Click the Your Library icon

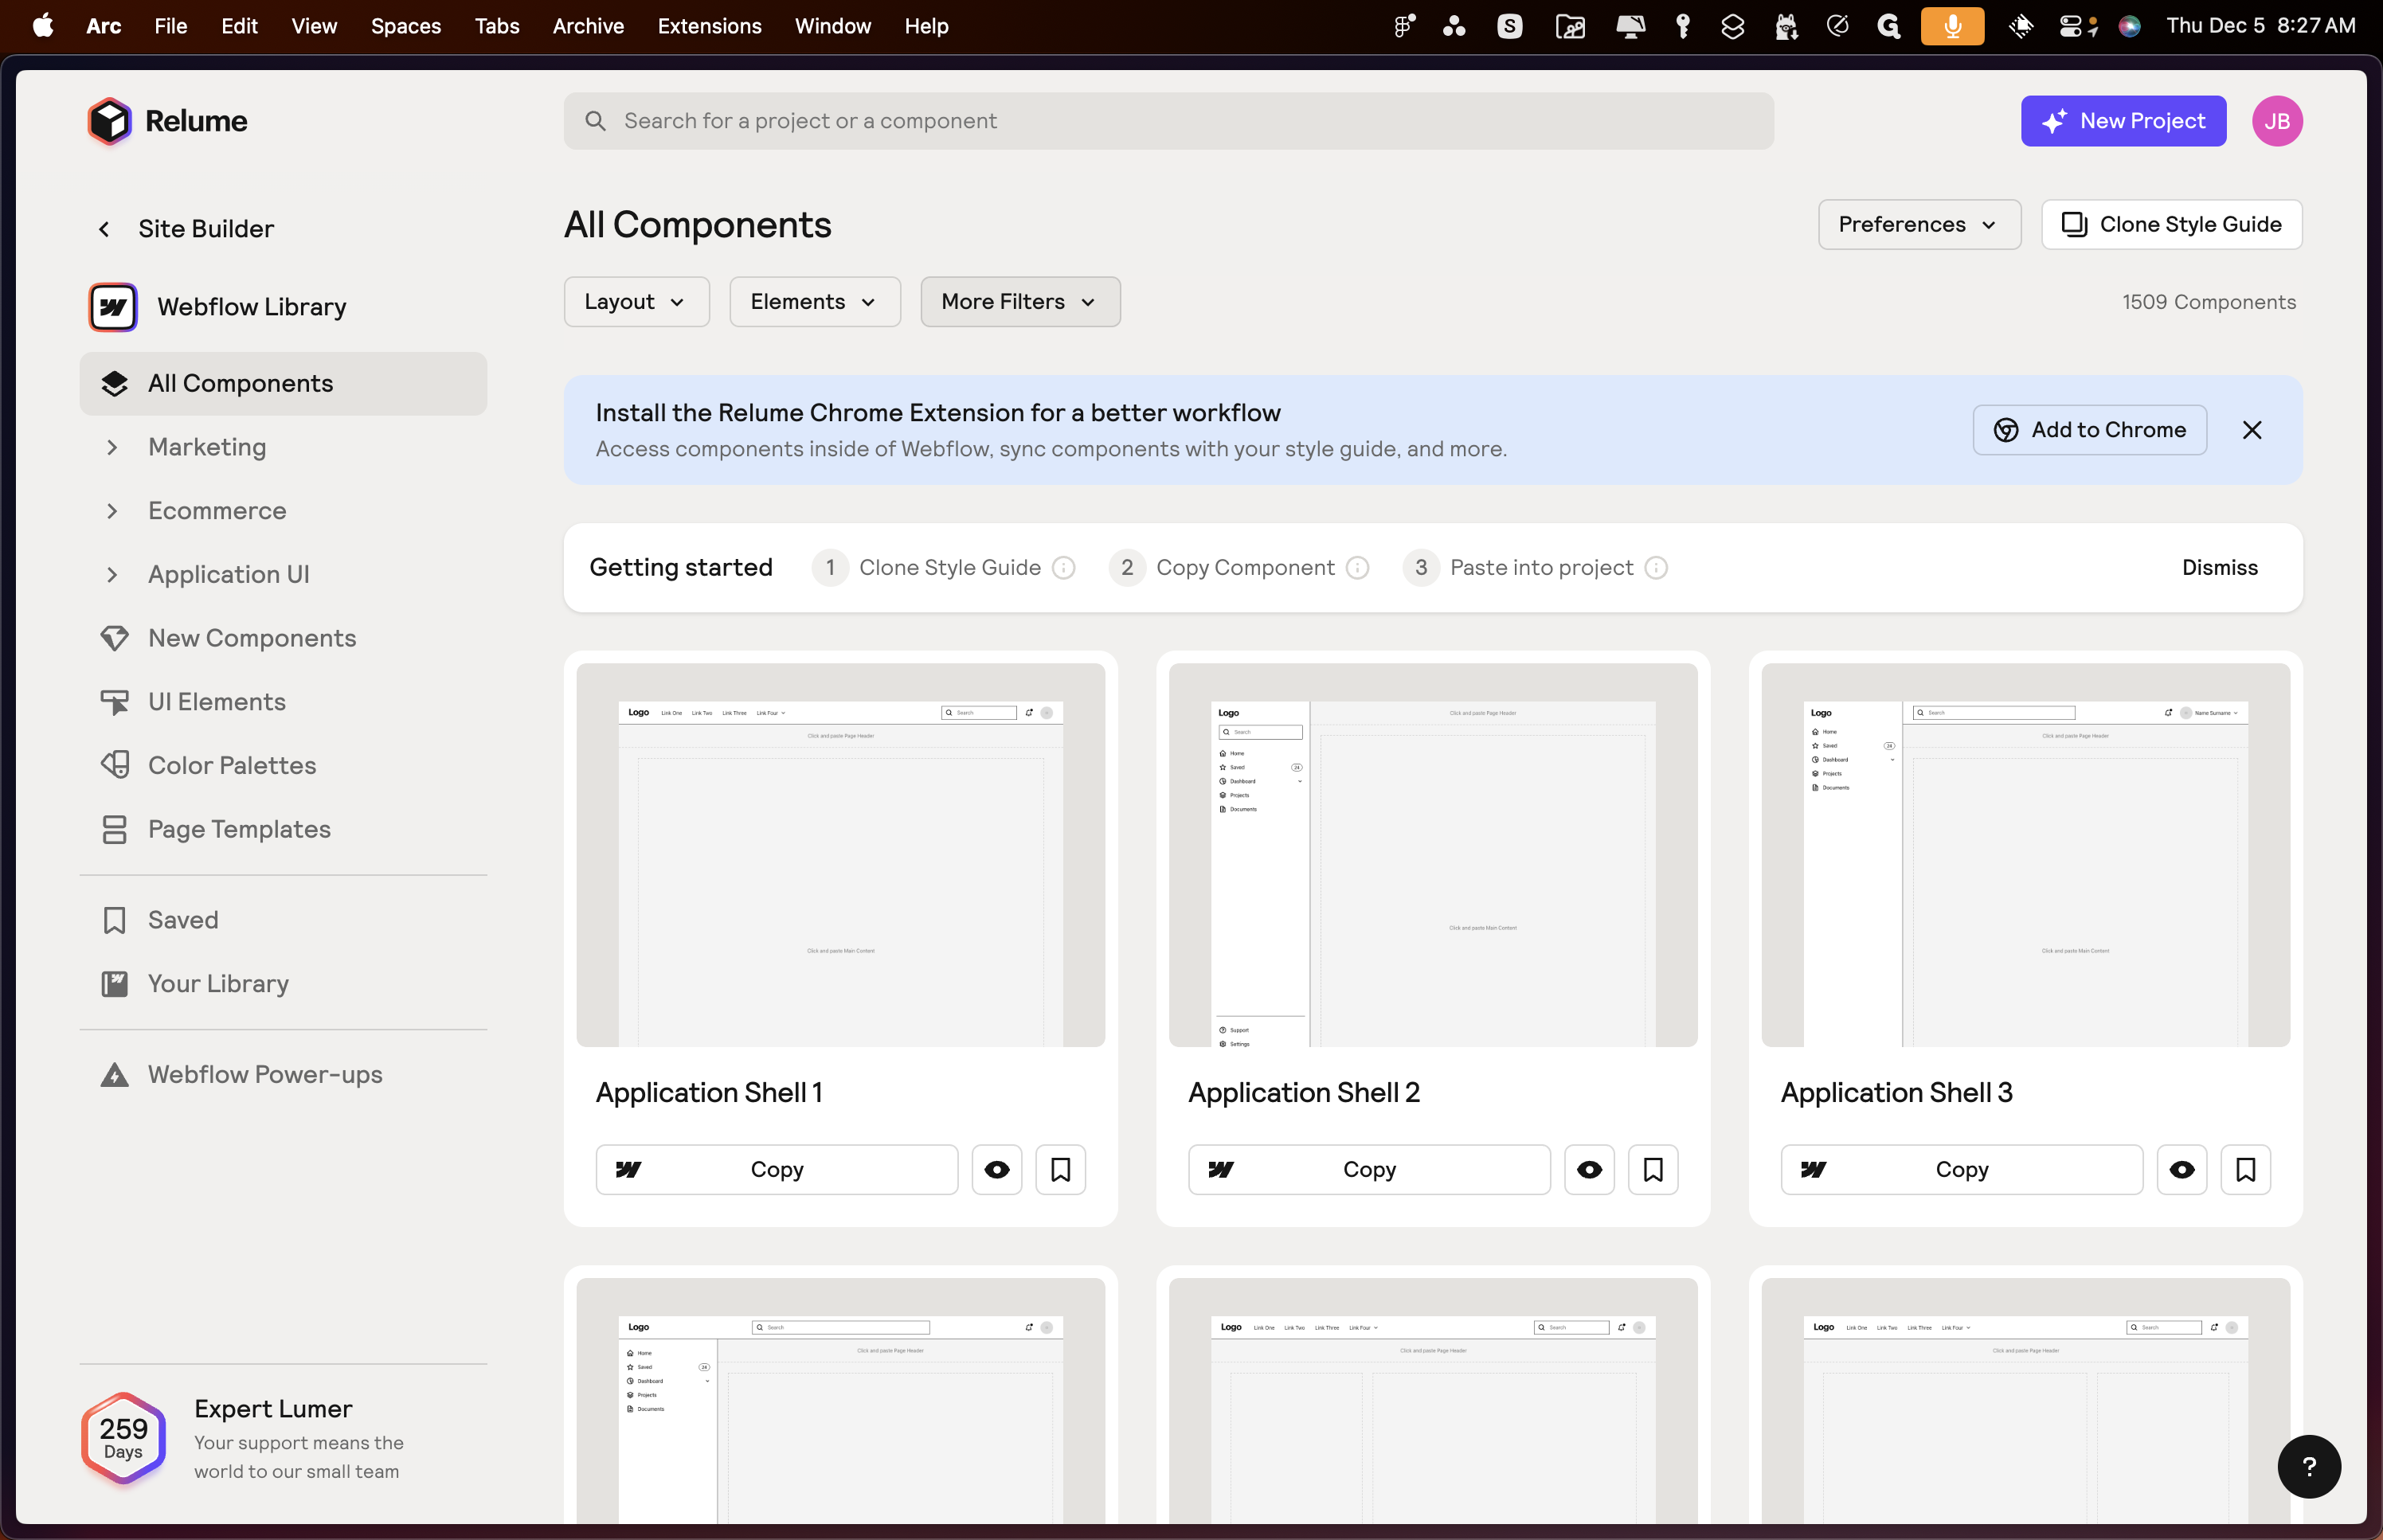[115, 984]
